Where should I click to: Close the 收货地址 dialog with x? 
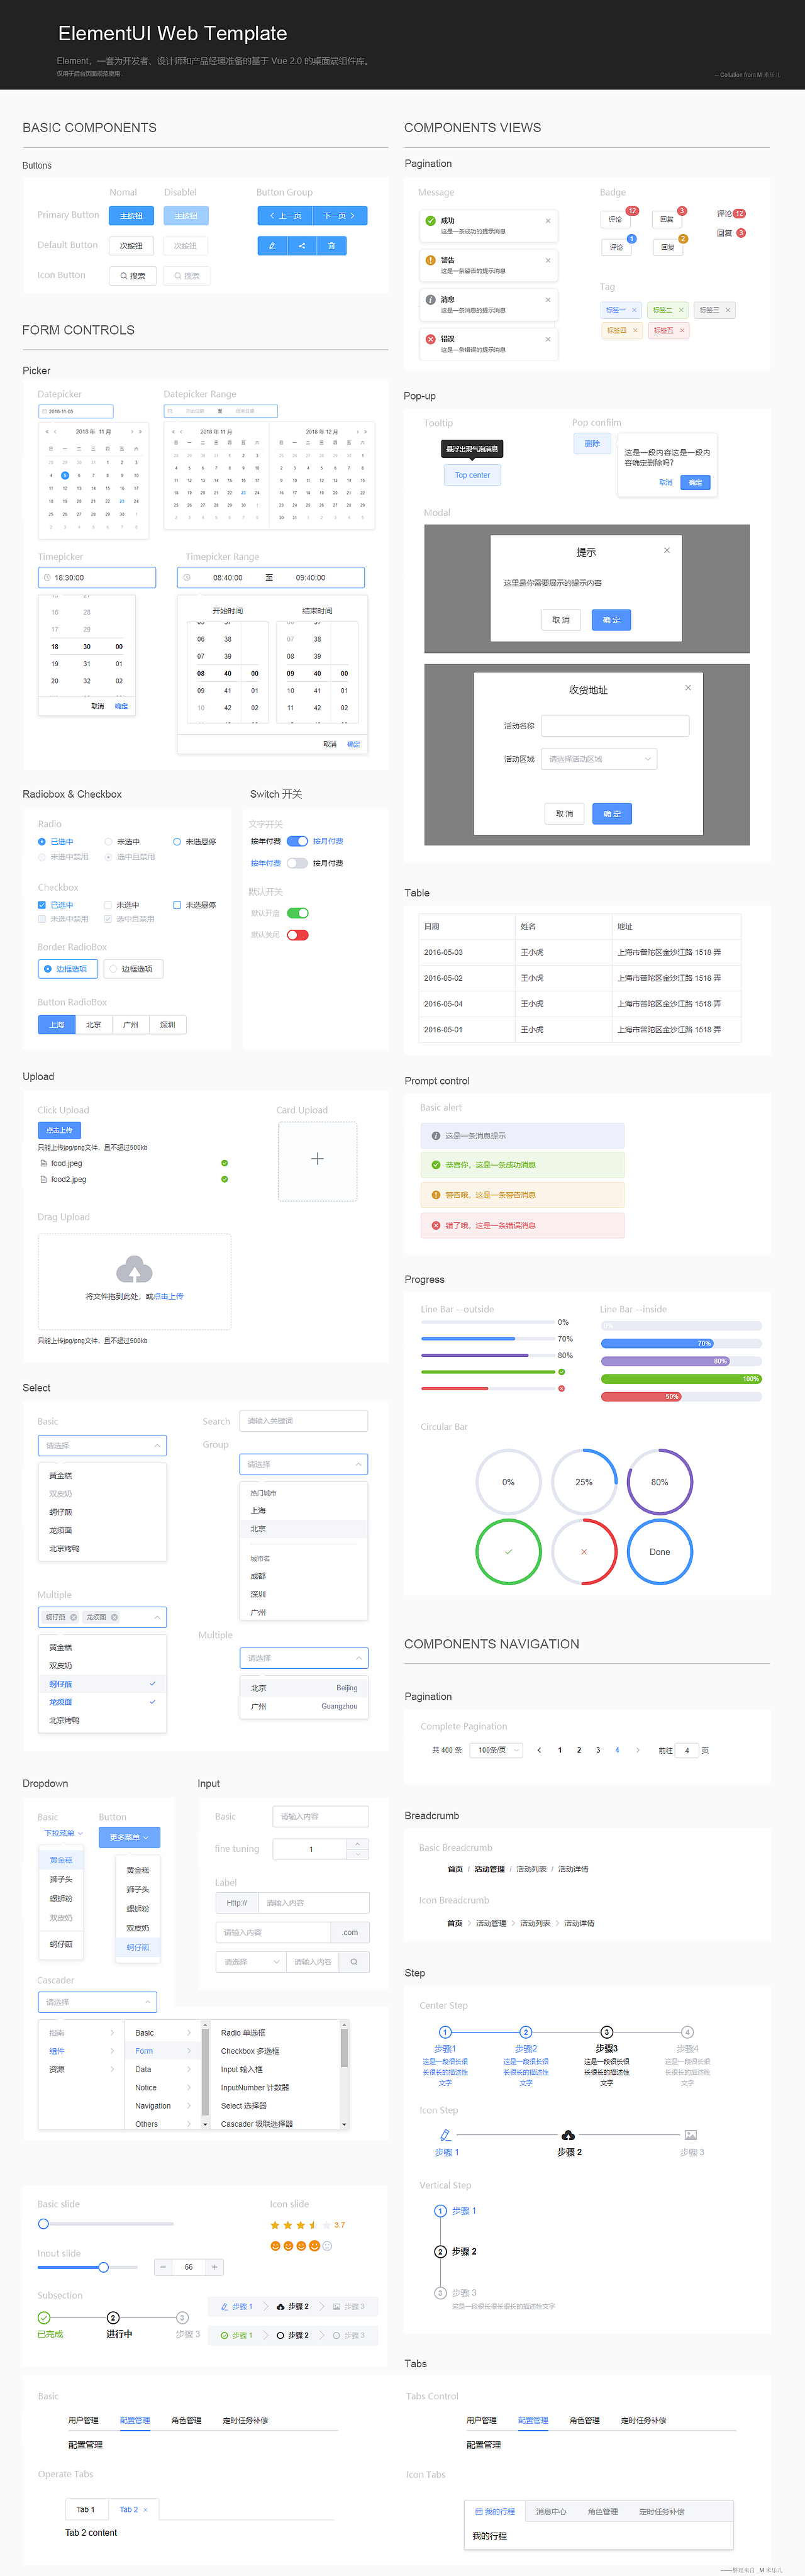tap(688, 687)
